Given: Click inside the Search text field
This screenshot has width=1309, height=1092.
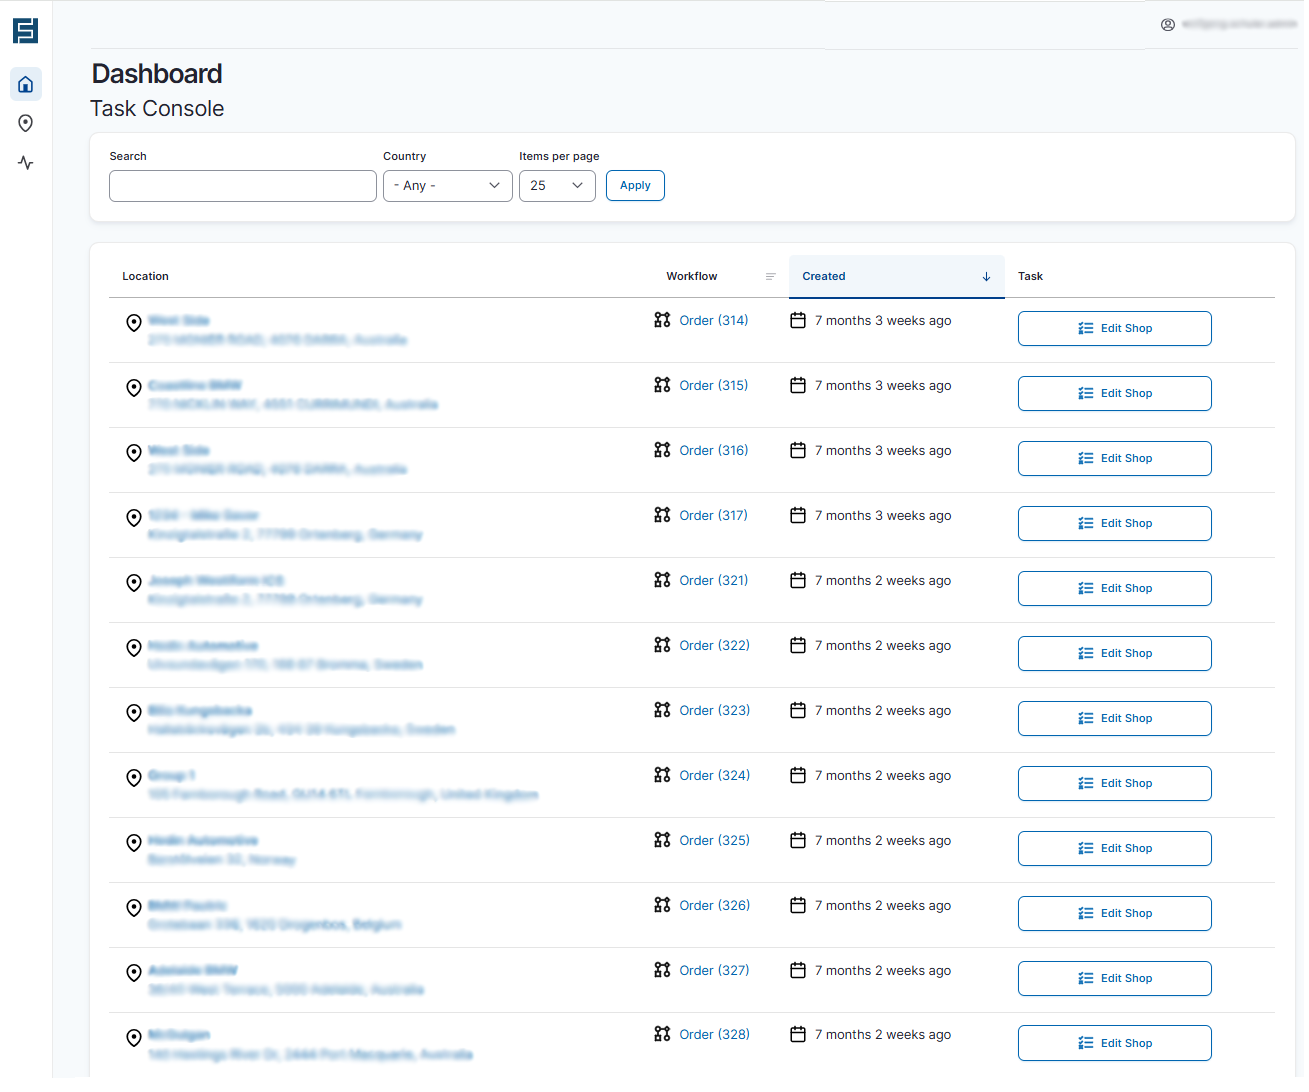Looking at the screenshot, I should [242, 186].
